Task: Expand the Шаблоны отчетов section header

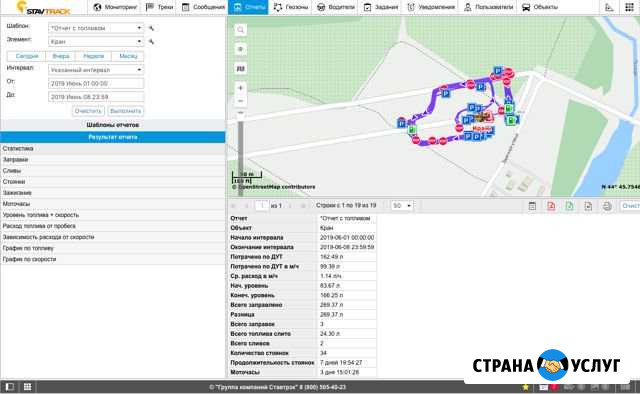Action: pyautogui.click(x=113, y=125)
